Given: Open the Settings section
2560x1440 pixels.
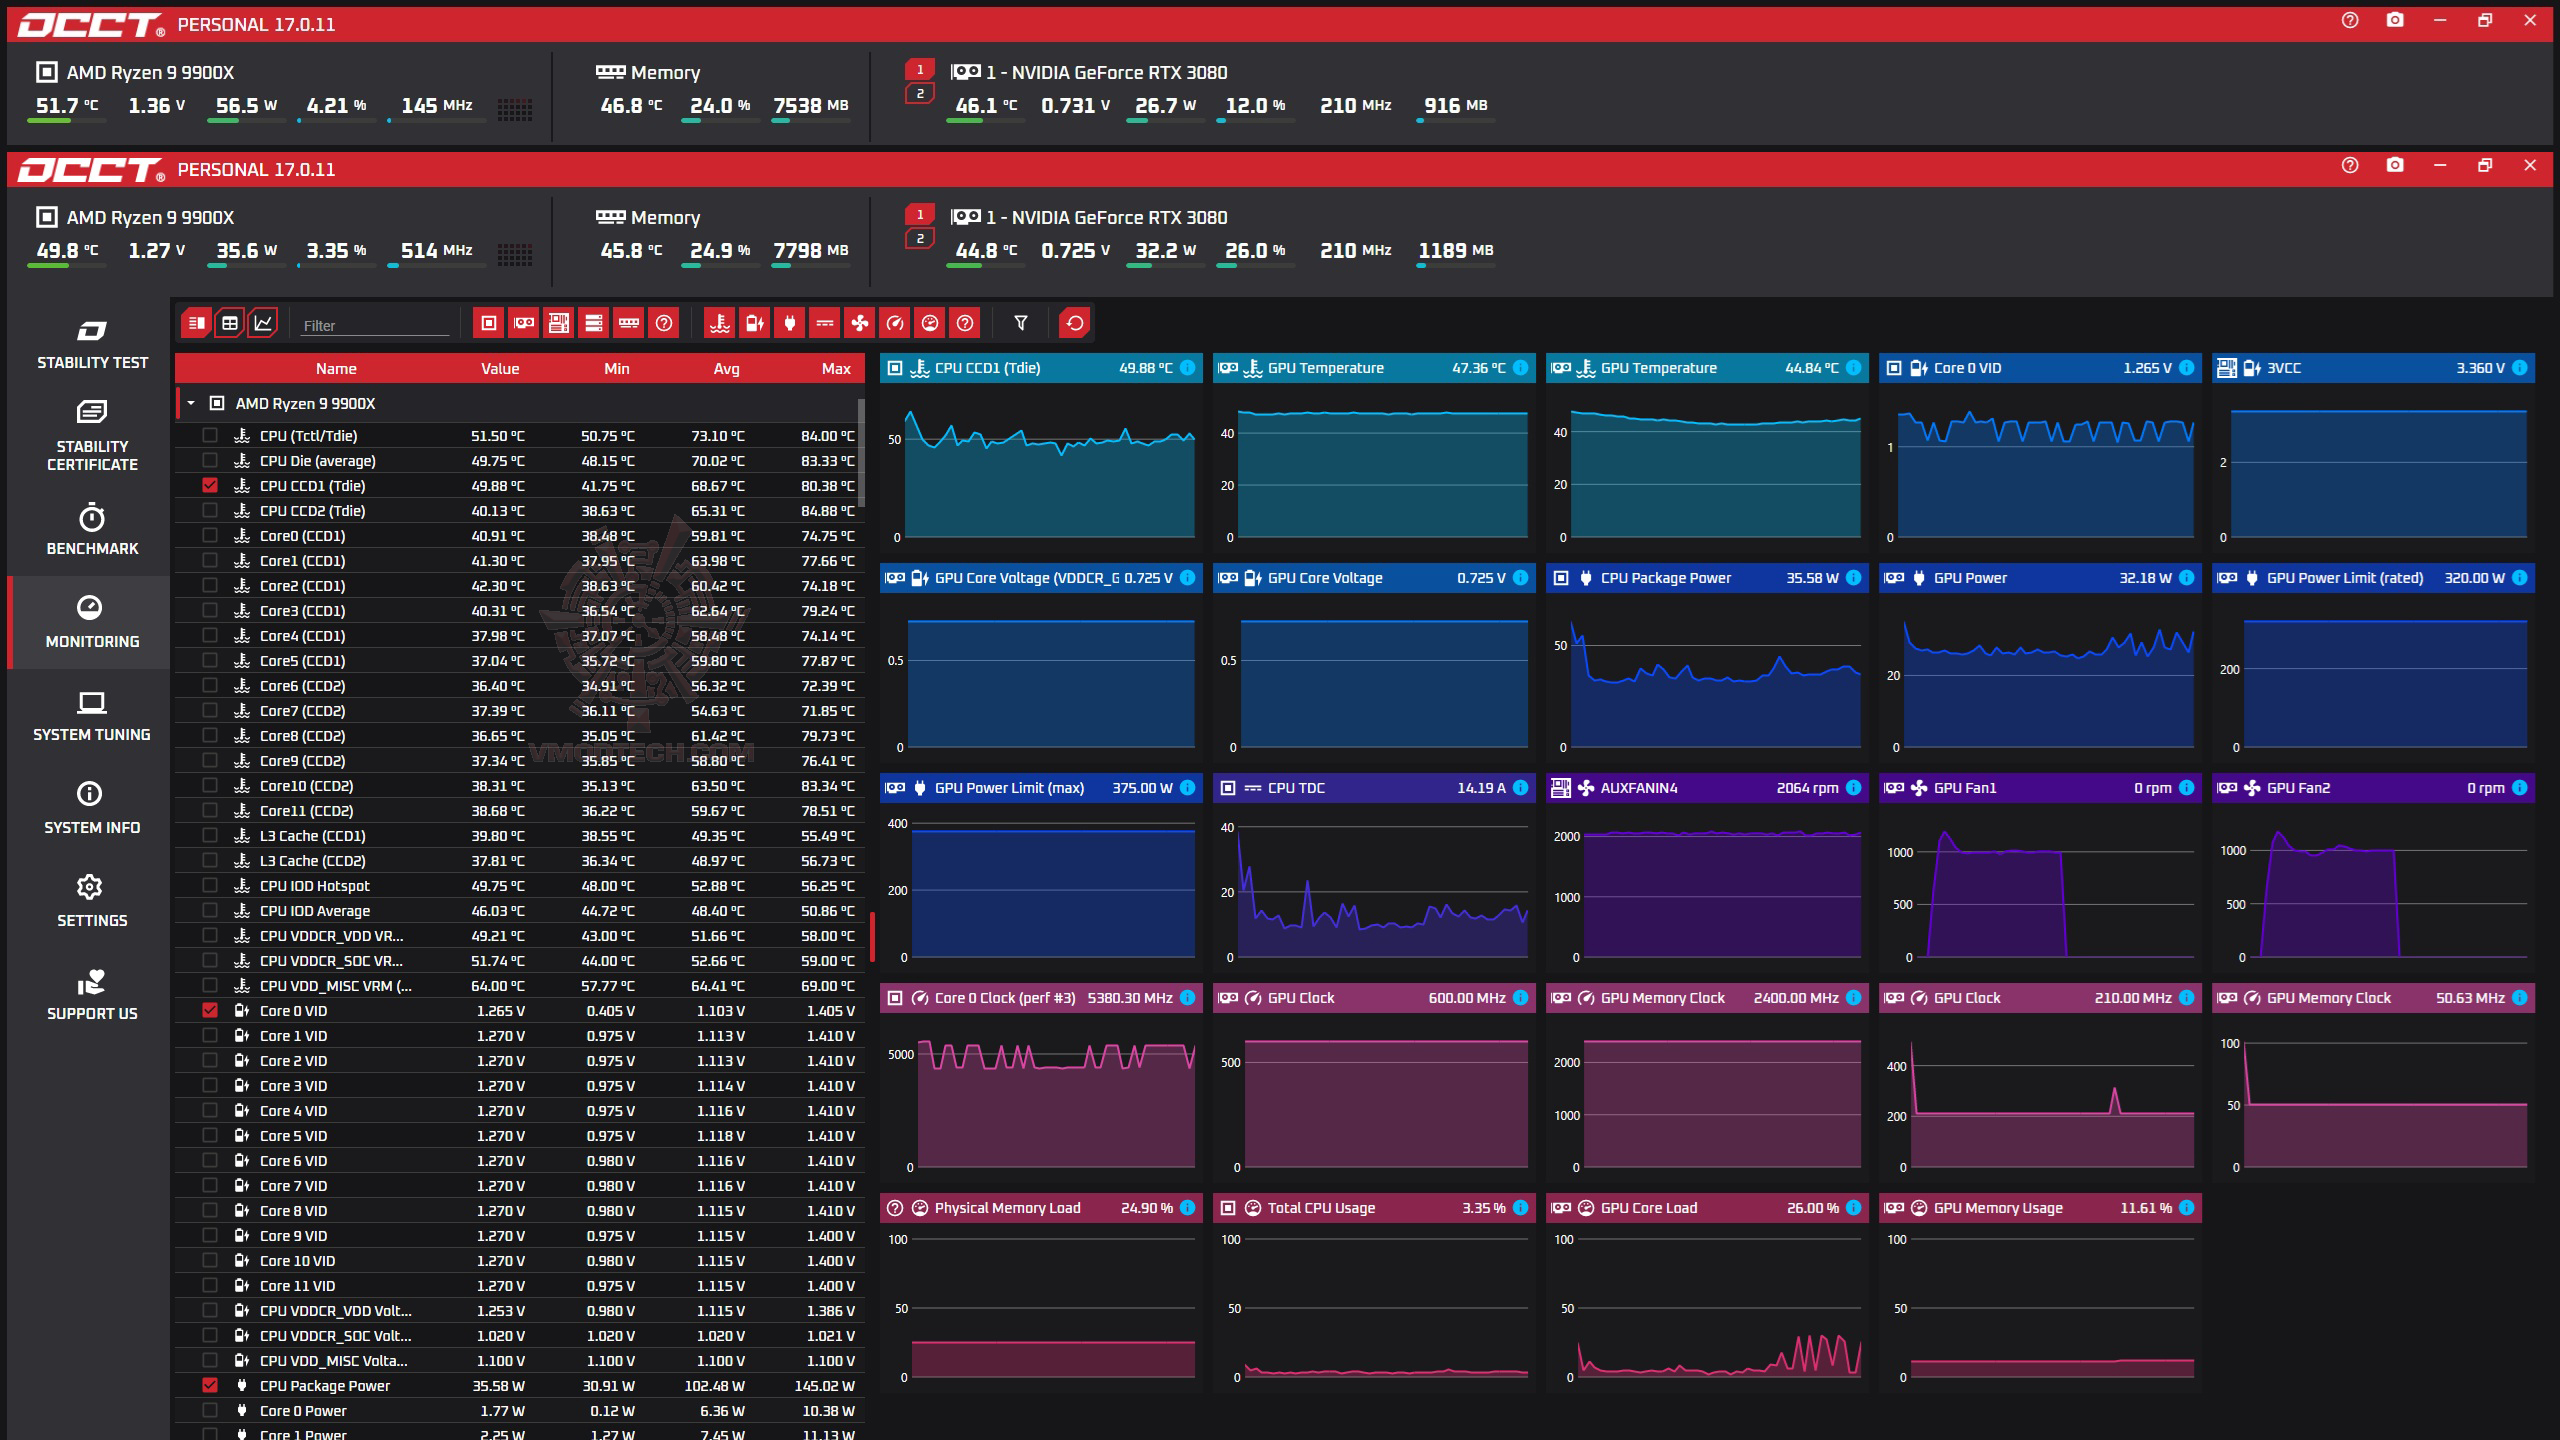Looking at the screenshot, I should 92,903.
